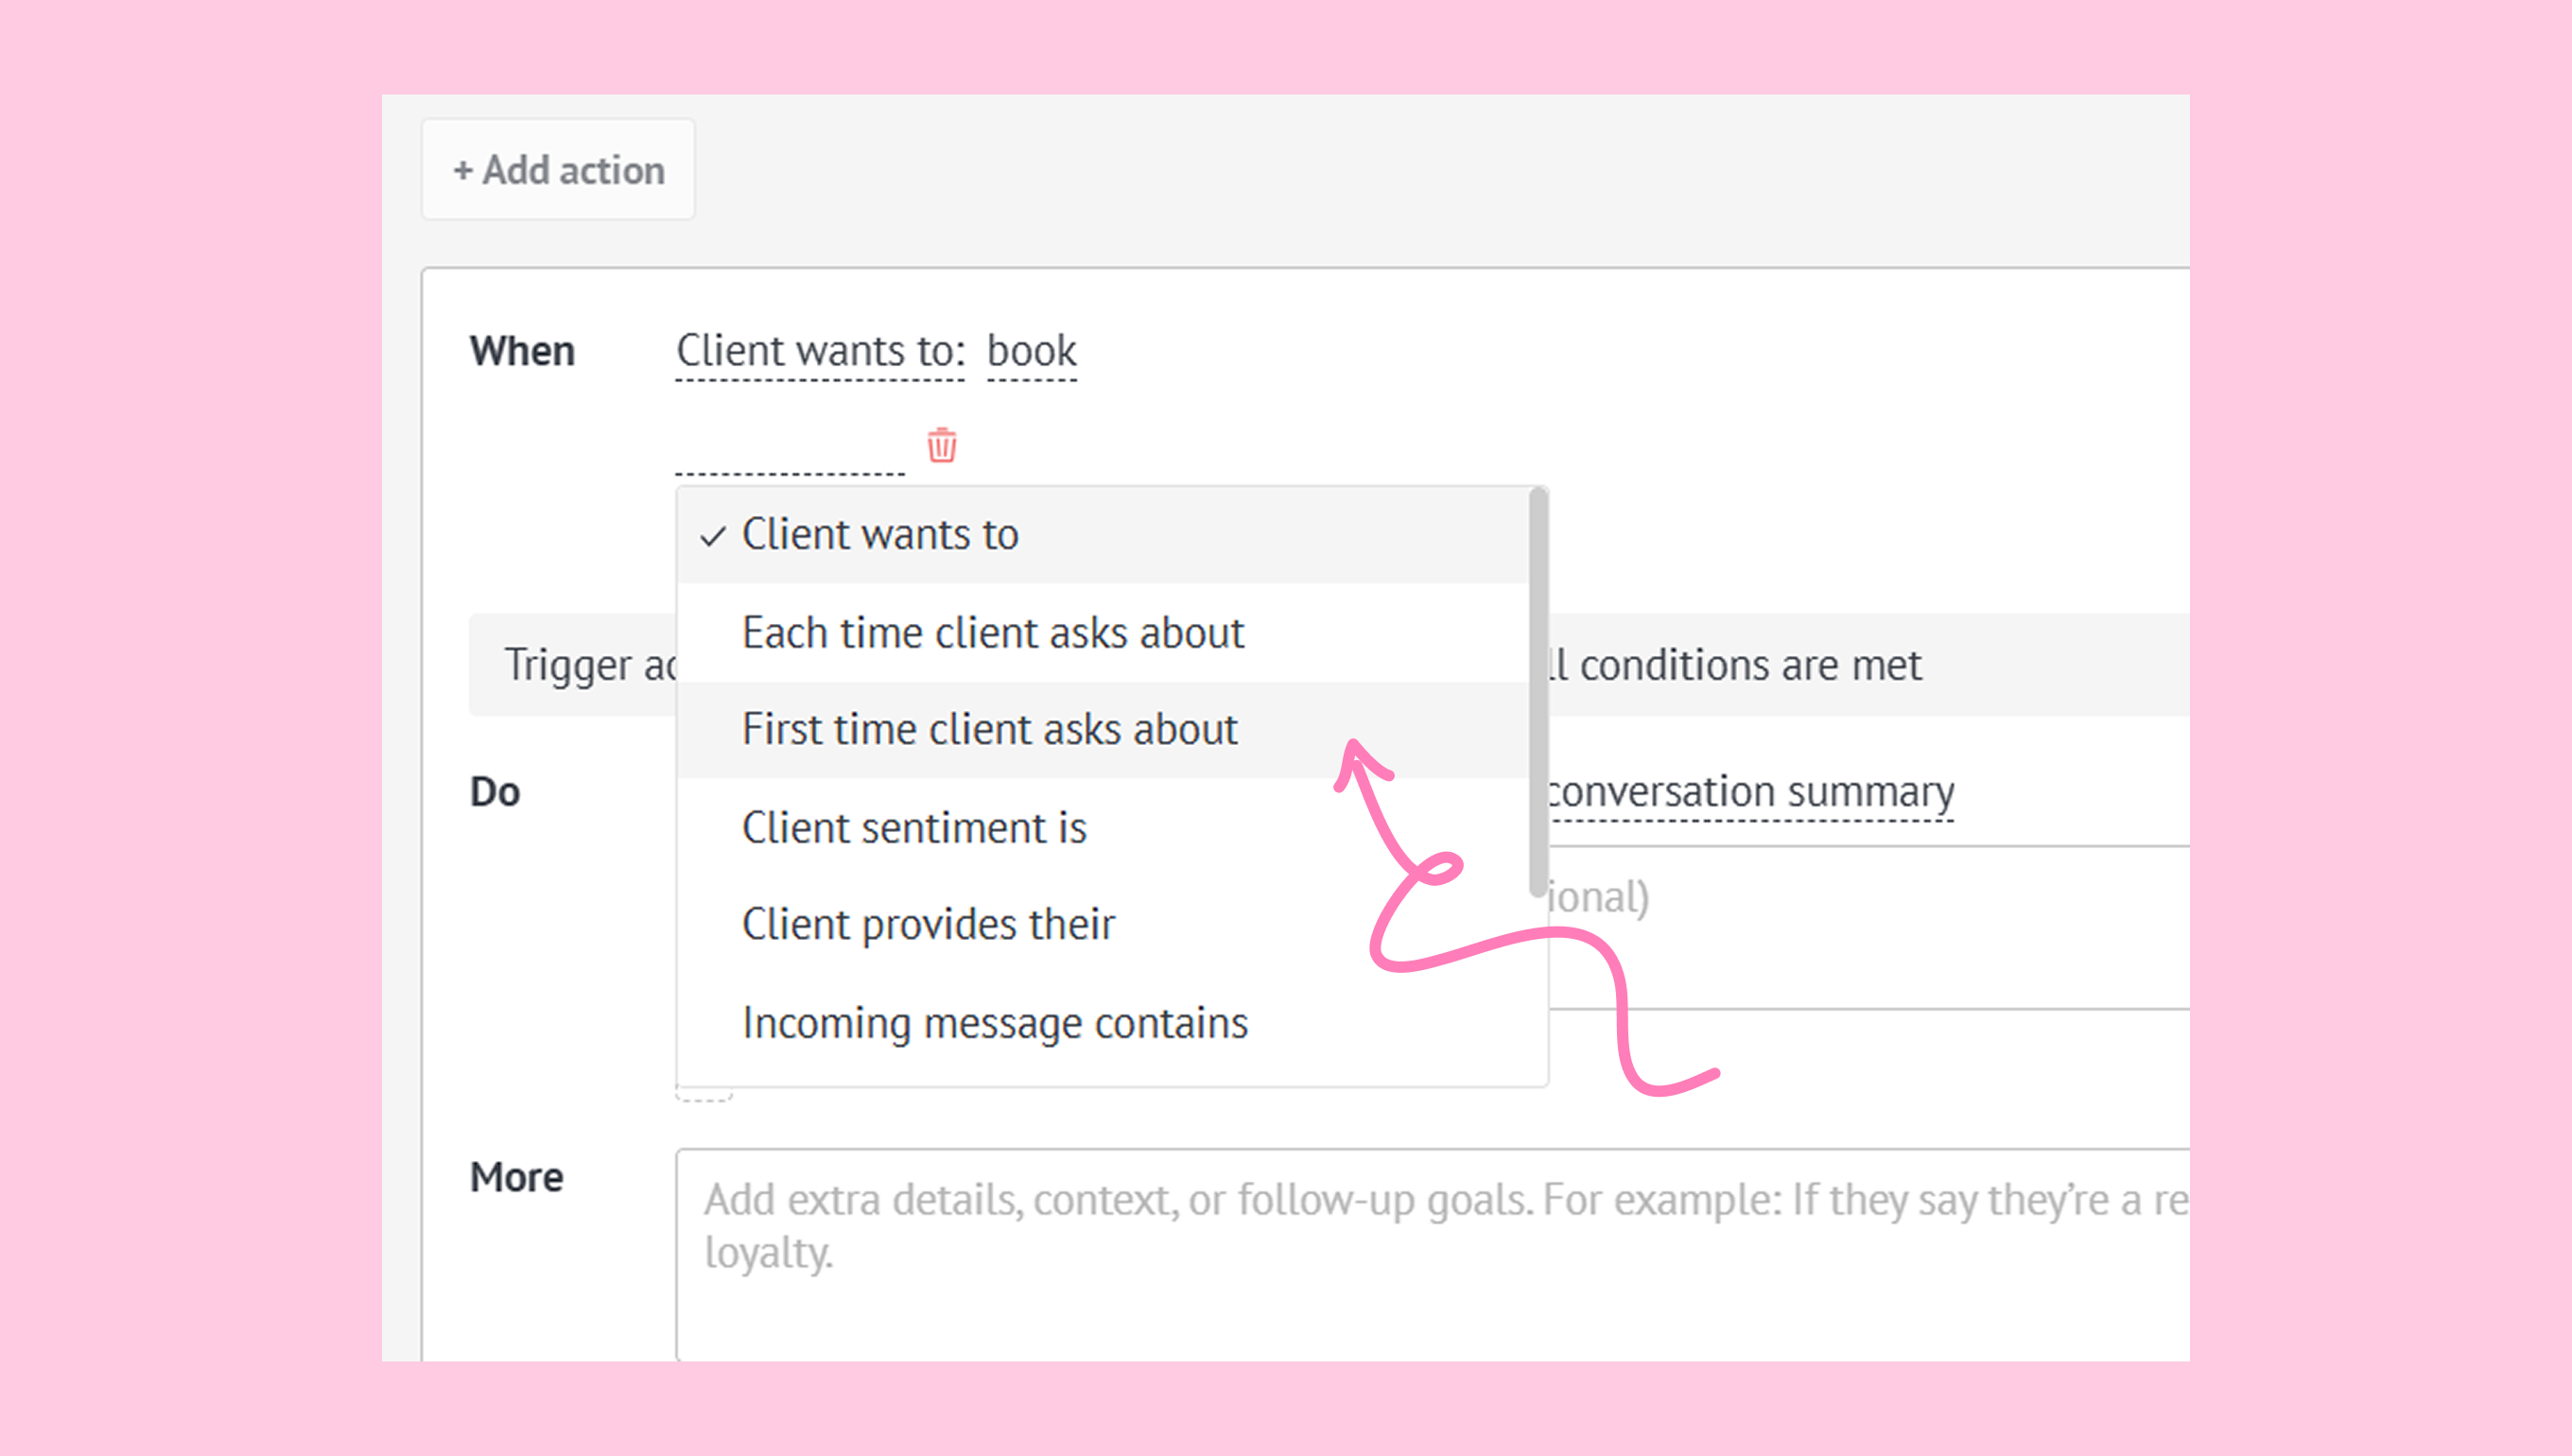Click the 'Trigger' bar's left-hand text

585,665
